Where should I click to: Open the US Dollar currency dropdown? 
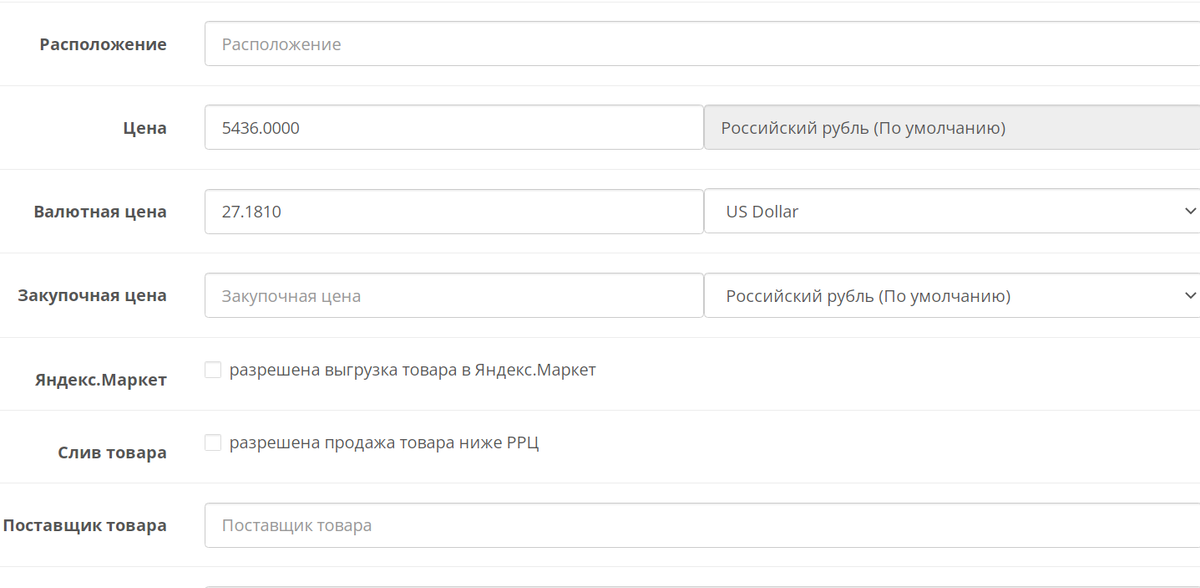point(952,212)
